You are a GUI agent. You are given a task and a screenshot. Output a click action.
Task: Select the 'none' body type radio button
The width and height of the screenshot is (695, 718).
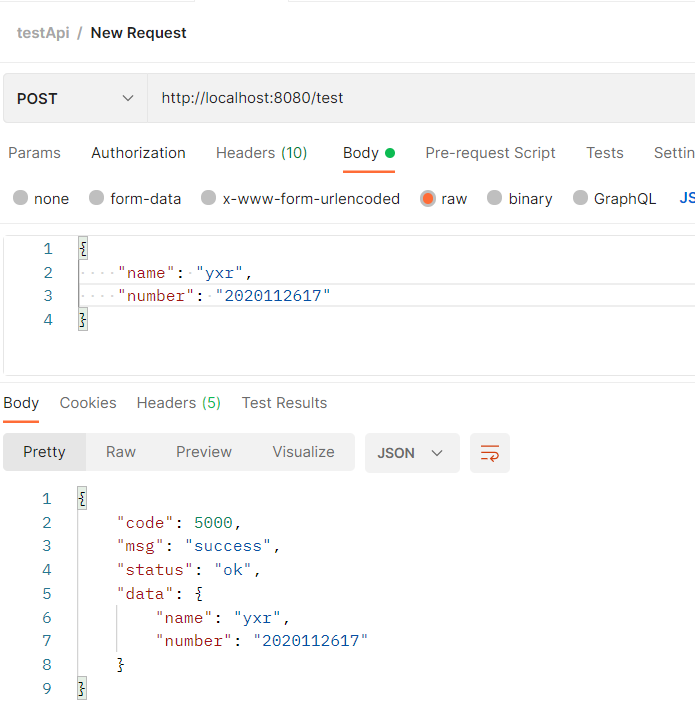coord(21,198)
